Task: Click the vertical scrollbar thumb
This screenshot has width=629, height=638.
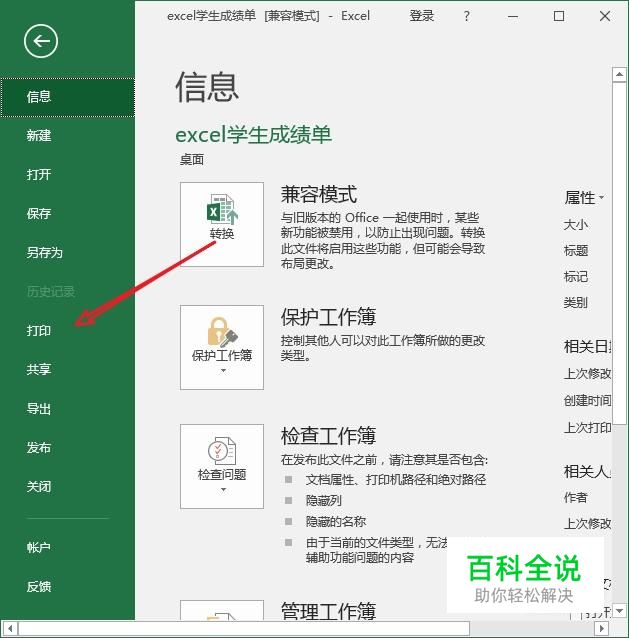Action: pos(619,254)
